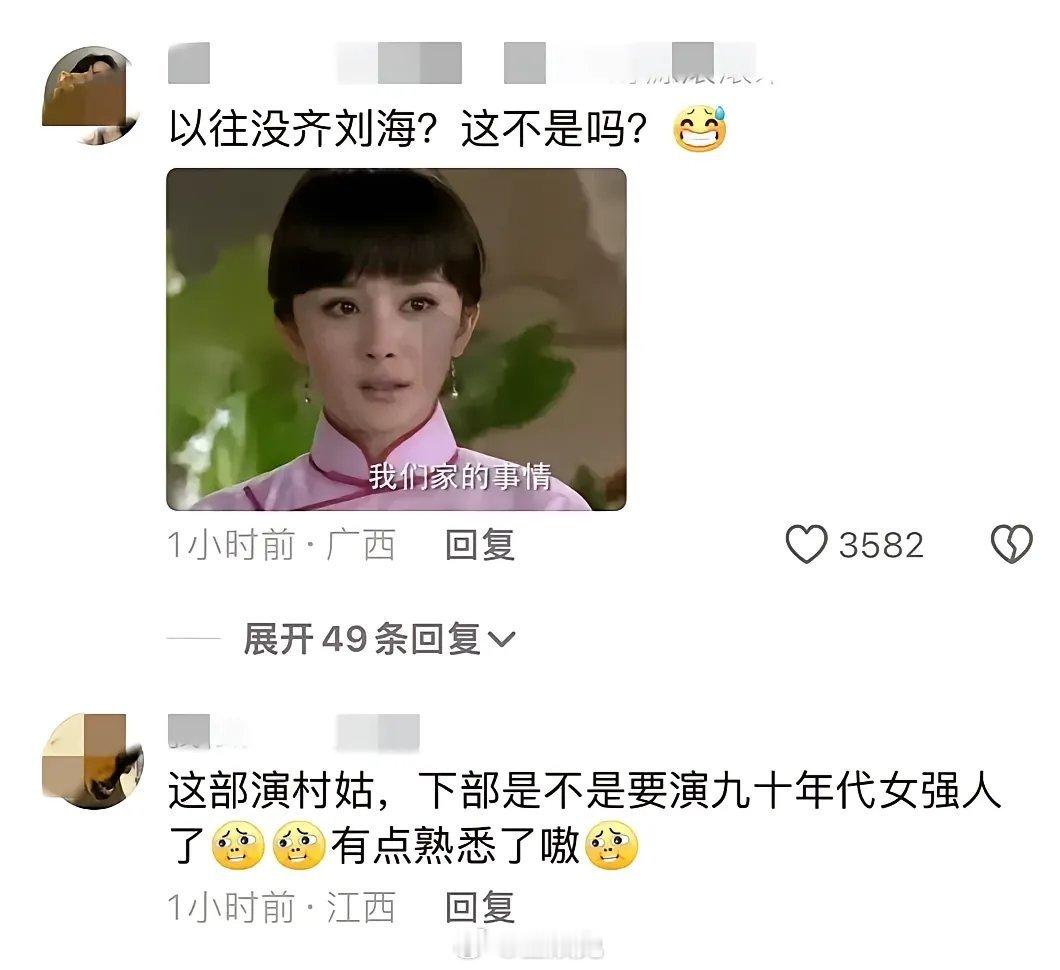Tap the 1小时前 · 广西 timestamp

281,545
